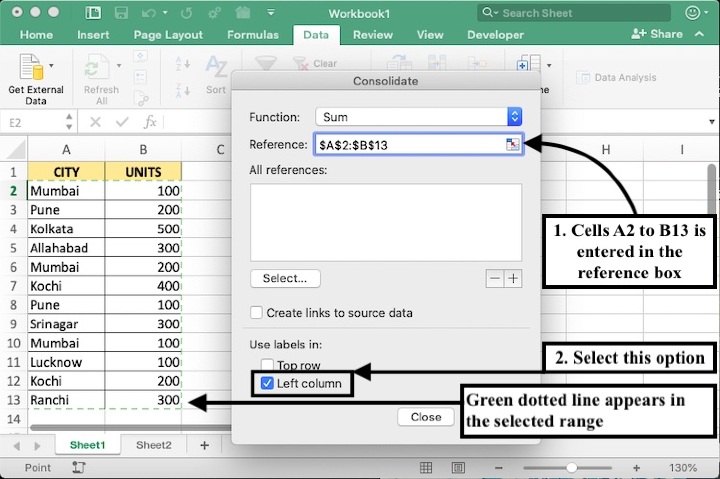Click the E2 Name Box
This screenshot has width=720, height=479.
[x=33, y=122]
